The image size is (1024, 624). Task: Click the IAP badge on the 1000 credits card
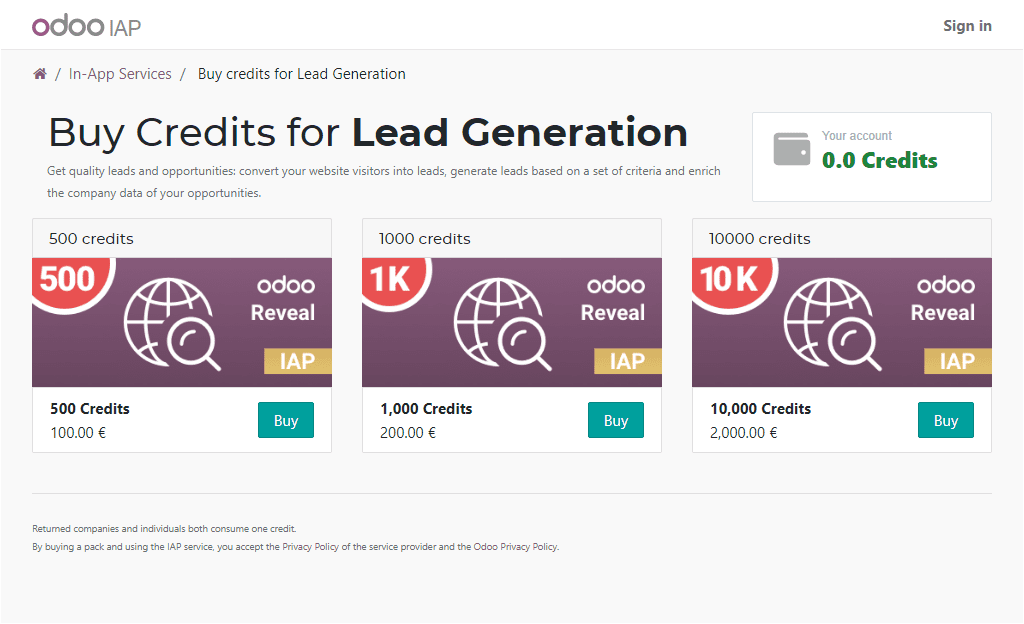pyautogui.click(x=627, y=360)
